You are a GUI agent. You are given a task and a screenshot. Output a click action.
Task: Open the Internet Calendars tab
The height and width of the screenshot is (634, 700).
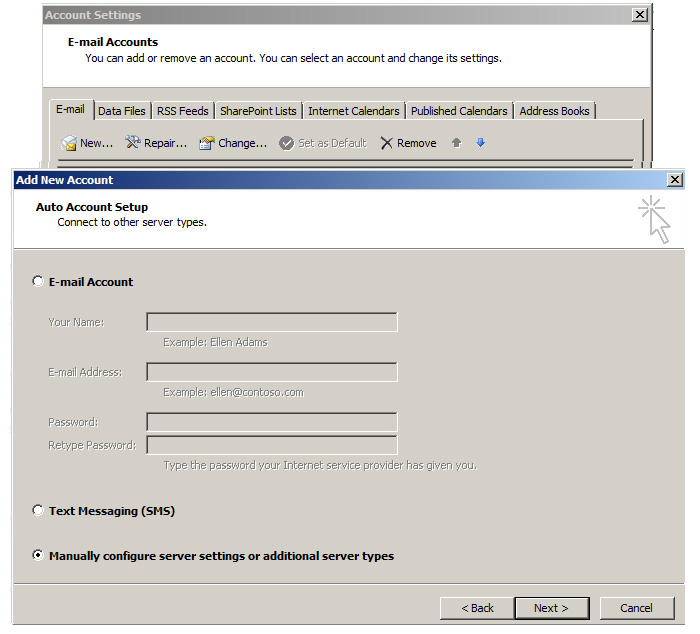coord(353,111)
